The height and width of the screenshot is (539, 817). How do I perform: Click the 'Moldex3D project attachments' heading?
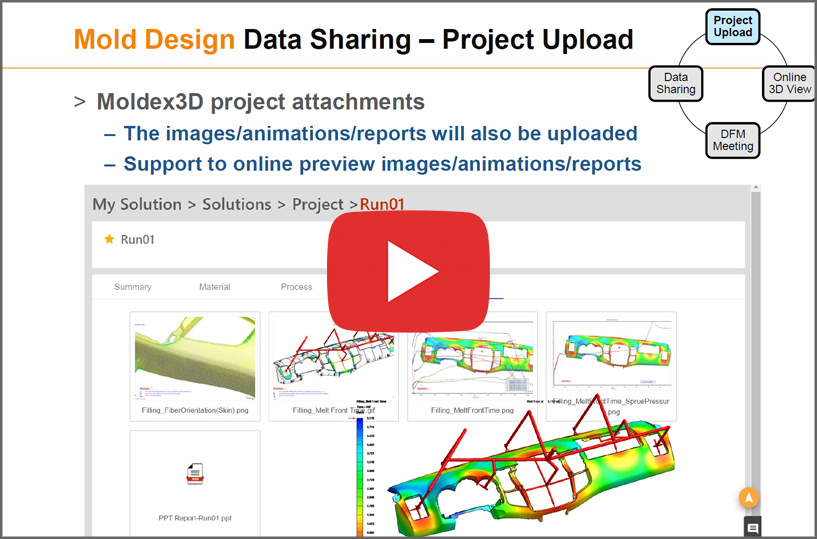[x=261, y=102]
